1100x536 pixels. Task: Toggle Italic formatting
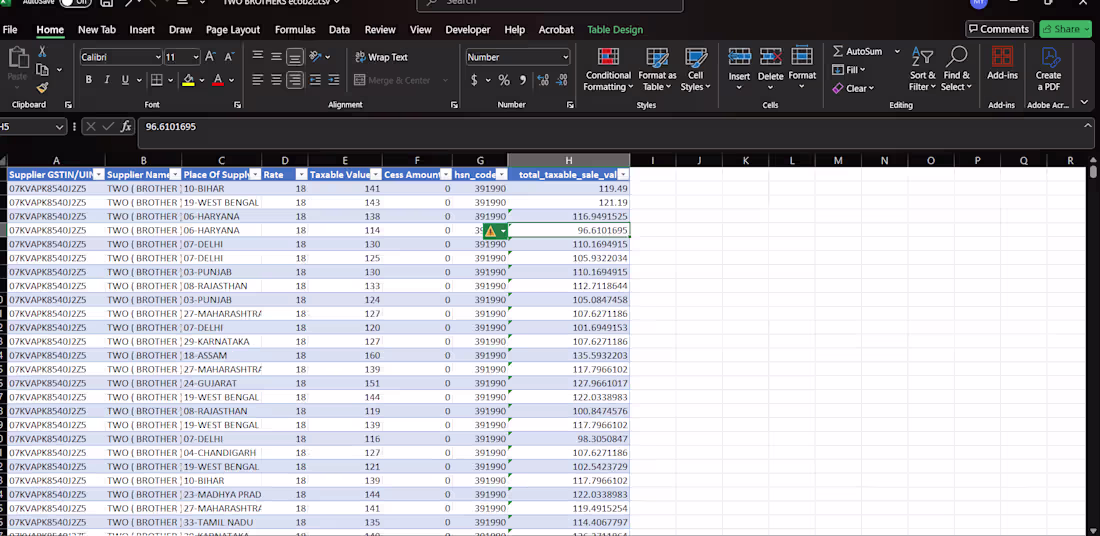pyautogui.click(x=107, y=80)
